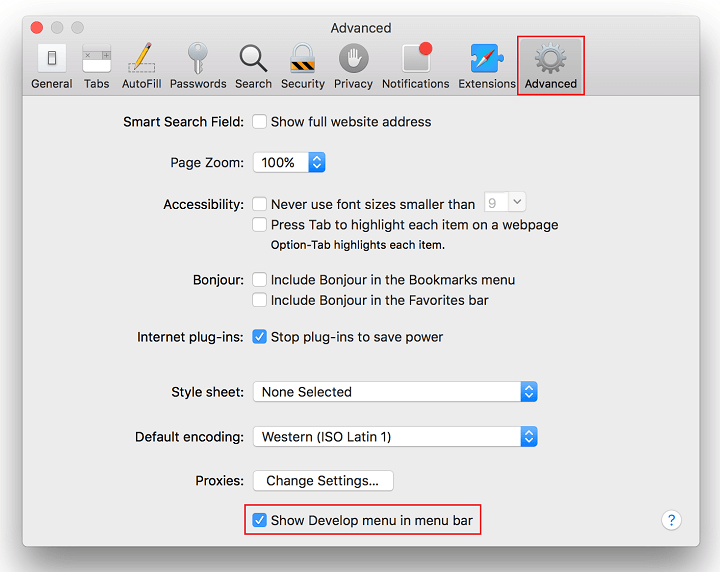Open the Style sheet None Selected dropdown
Viewport: 720px width, 572px height.
point(395,392)
